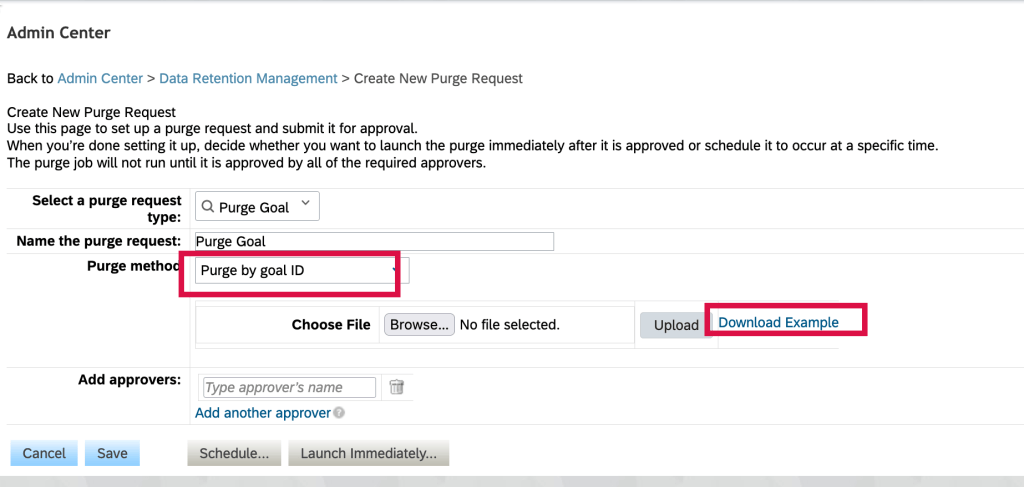Click the Download Example link
This screenshot has height=487, width=1024.
click(x=778, y=322)
